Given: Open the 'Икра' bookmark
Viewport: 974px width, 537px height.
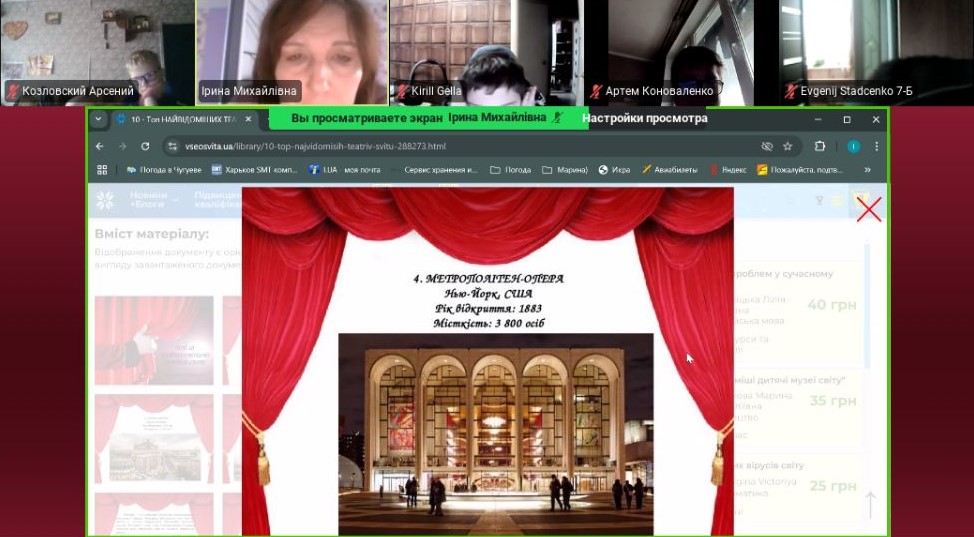Looking at the screenshot, I should pyautogui.click(x=614, y=170).
